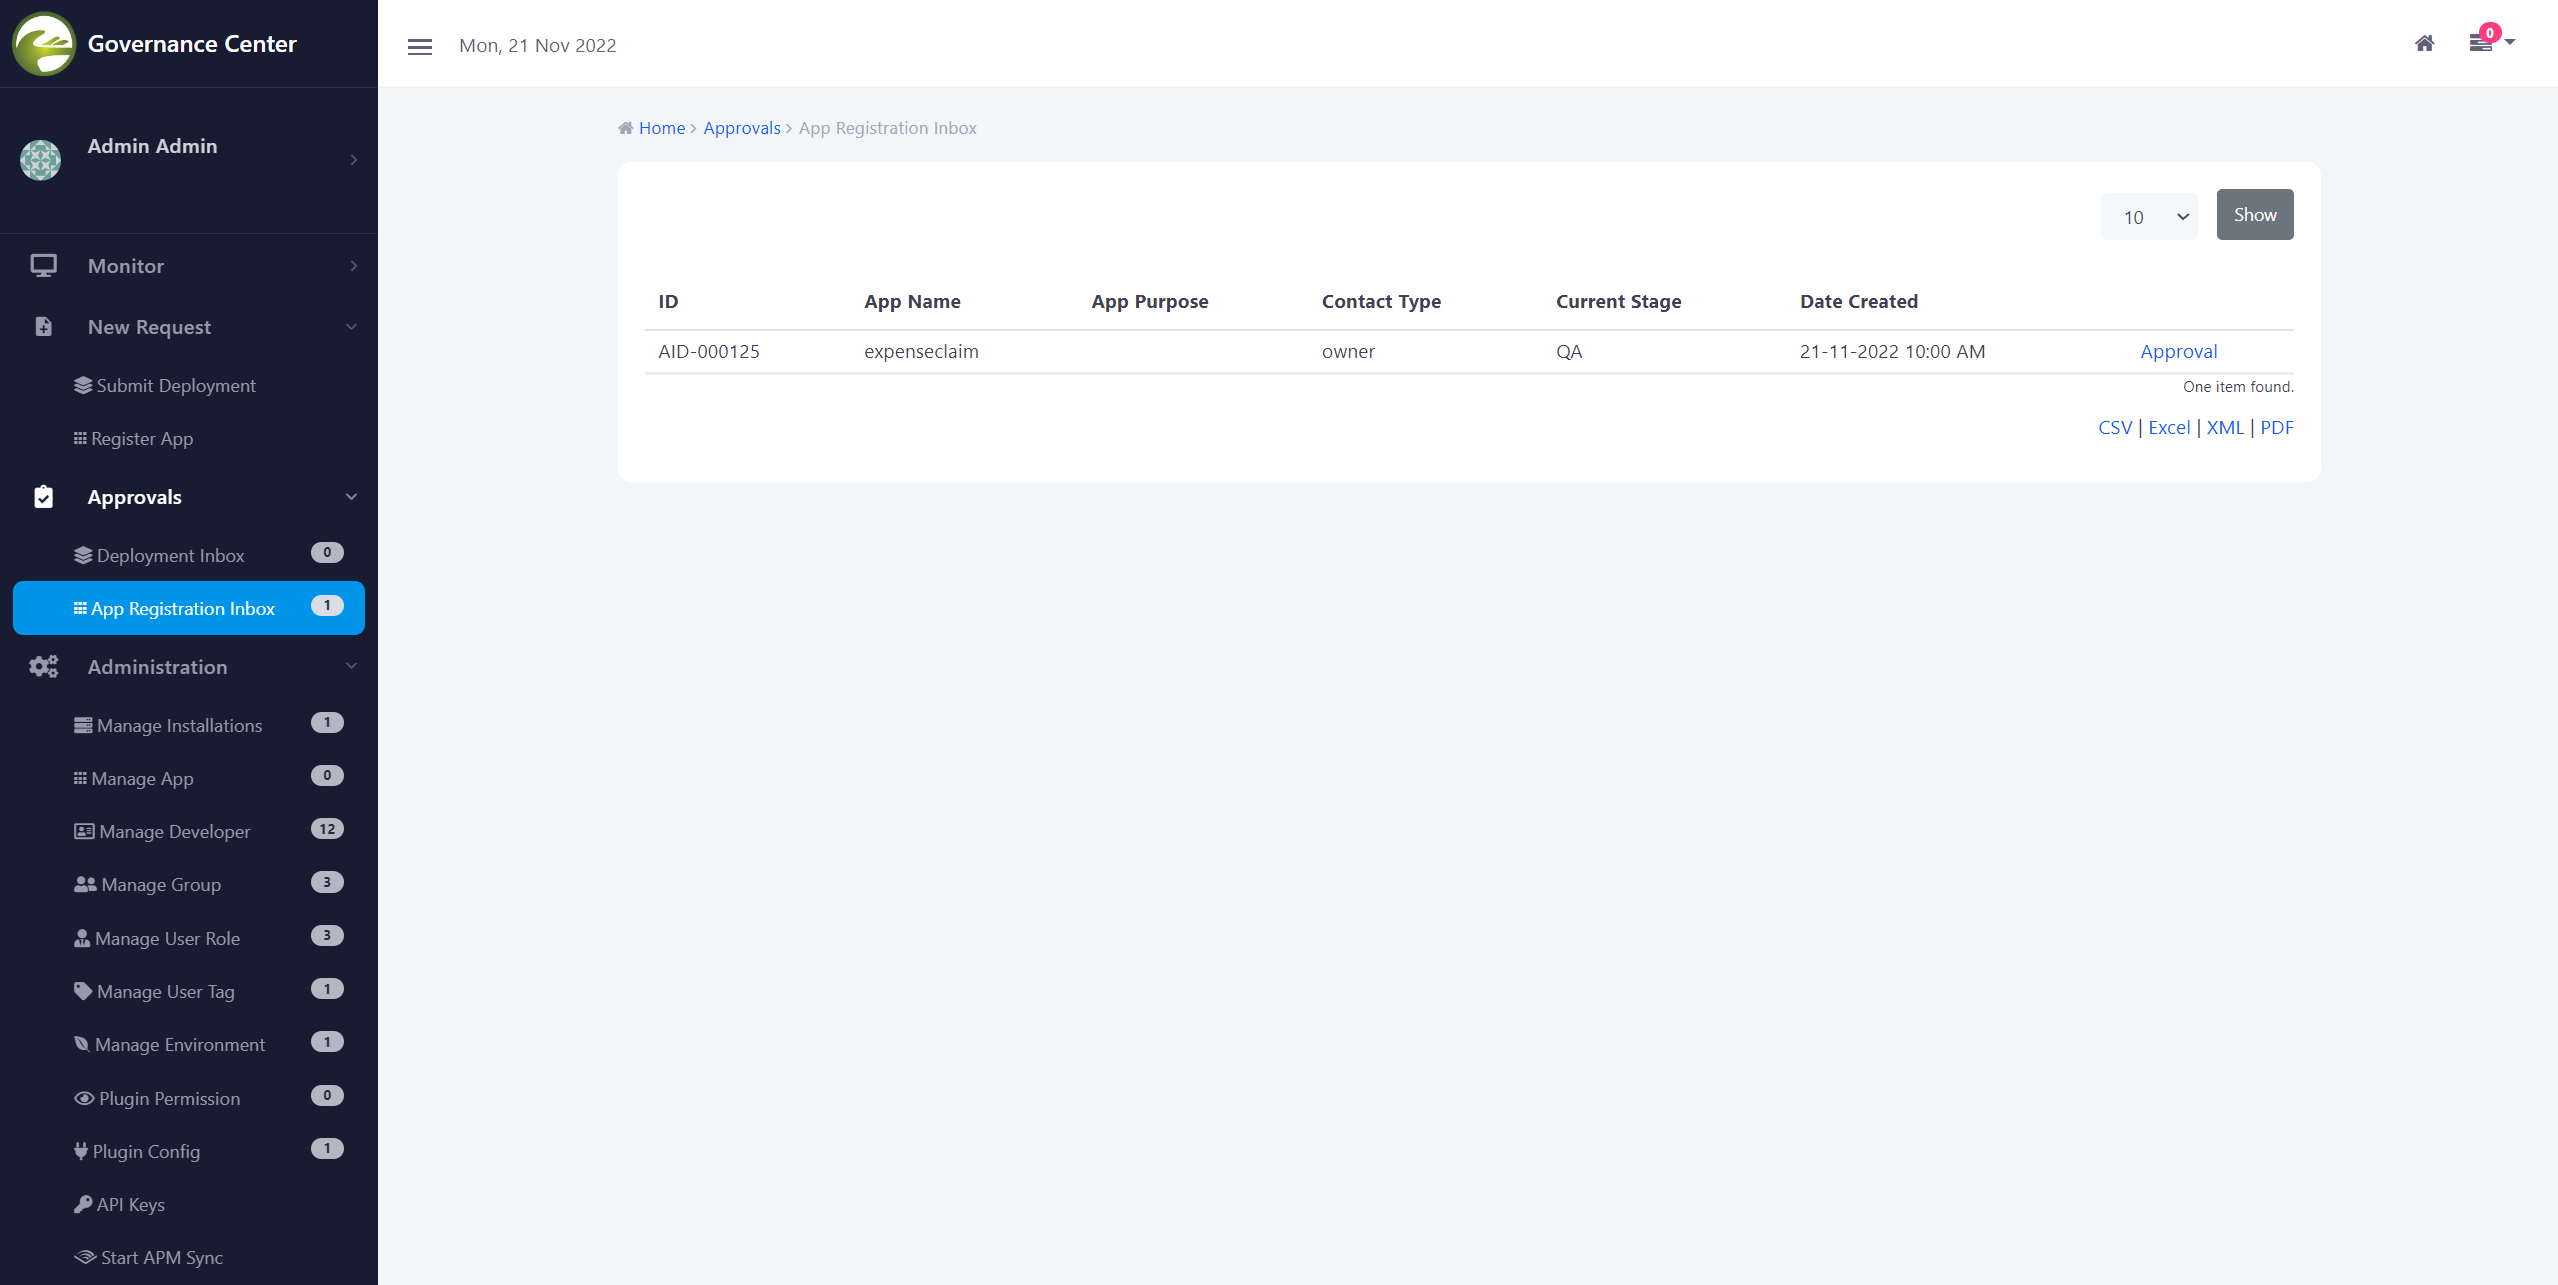Screen dimensions: 2558x1285
Task: Click the Governance Center logo
Action: click(x=43, y=44)
